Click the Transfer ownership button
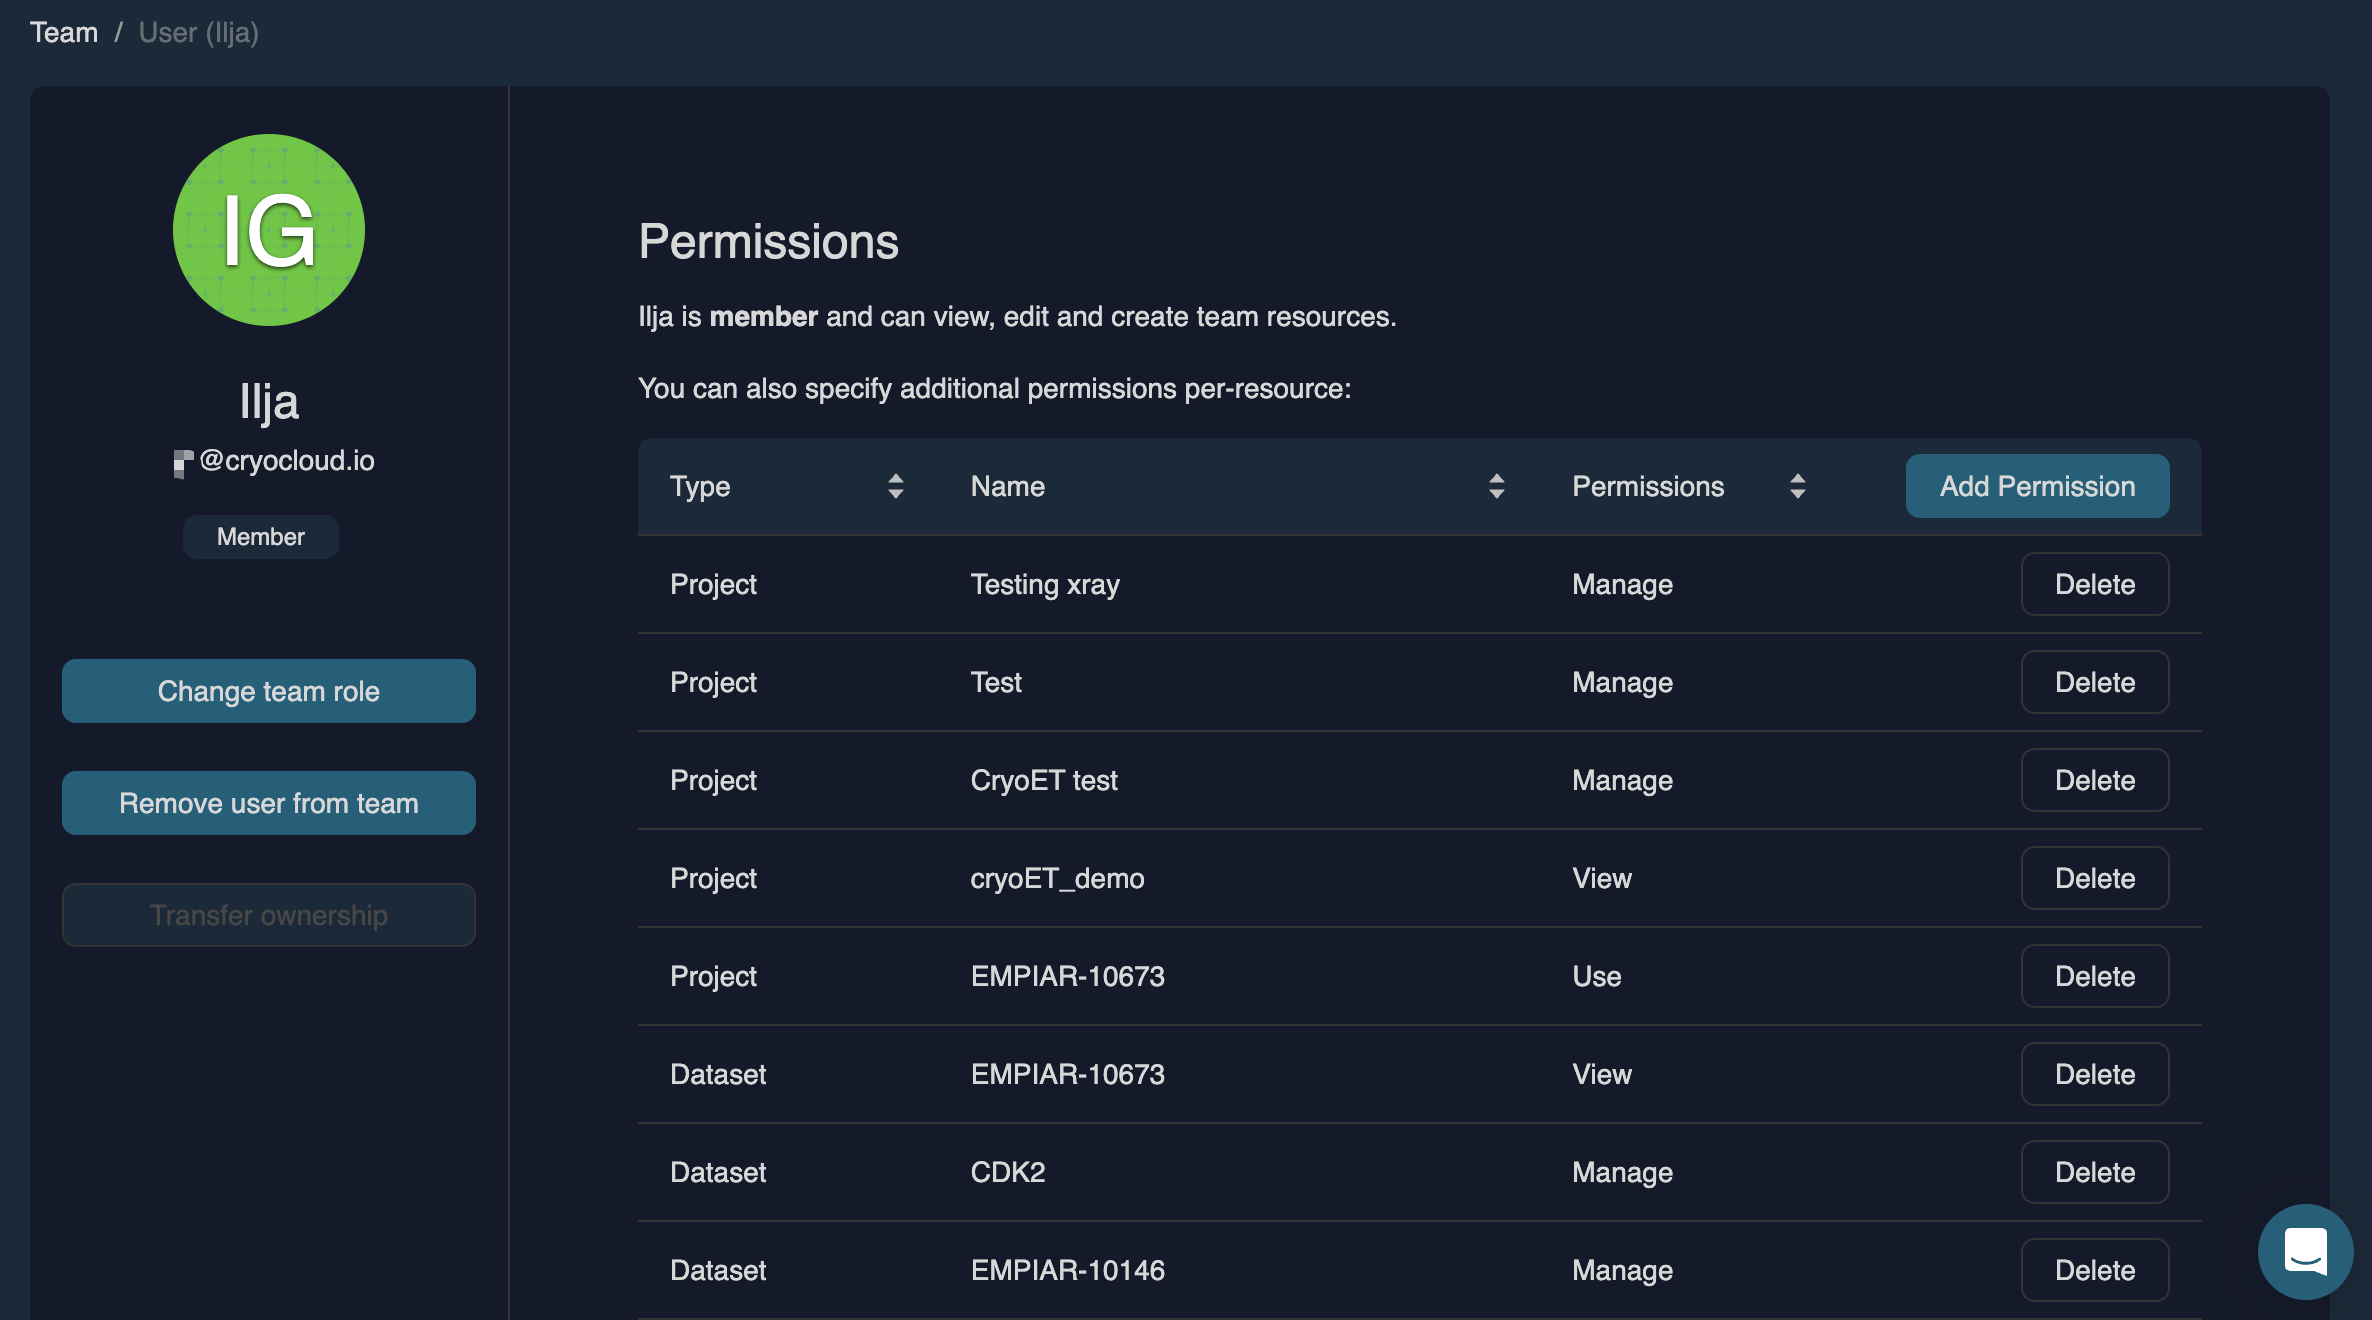2372x1320 pixels. [x=268, y=915]
